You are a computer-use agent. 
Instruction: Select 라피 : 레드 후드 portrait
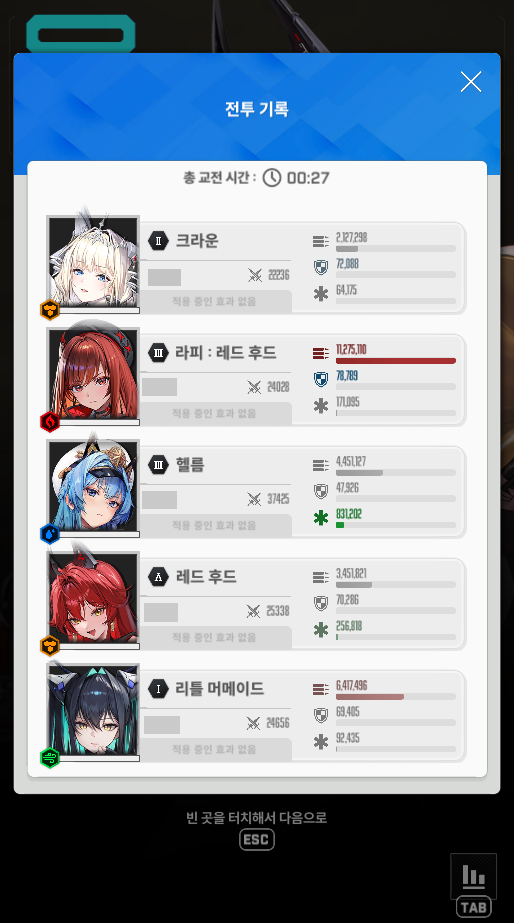94,374
